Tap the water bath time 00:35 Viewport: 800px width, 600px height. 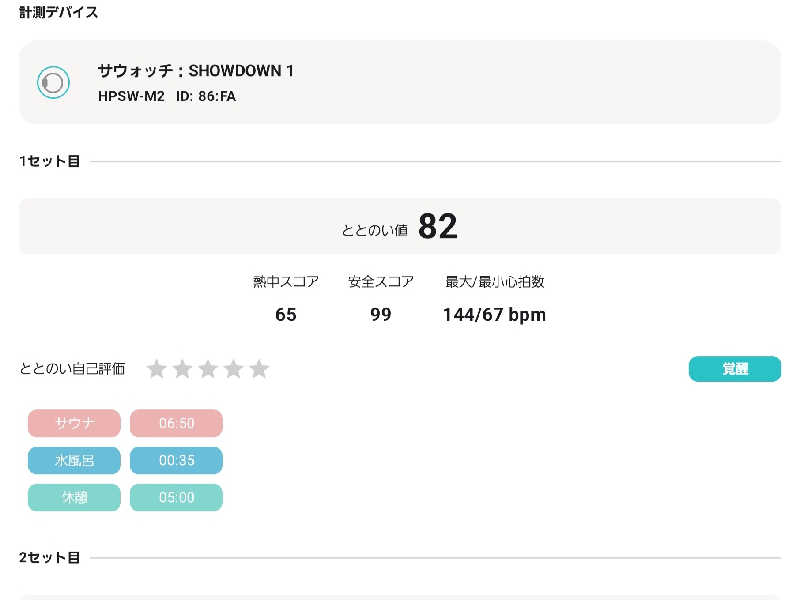176,461
